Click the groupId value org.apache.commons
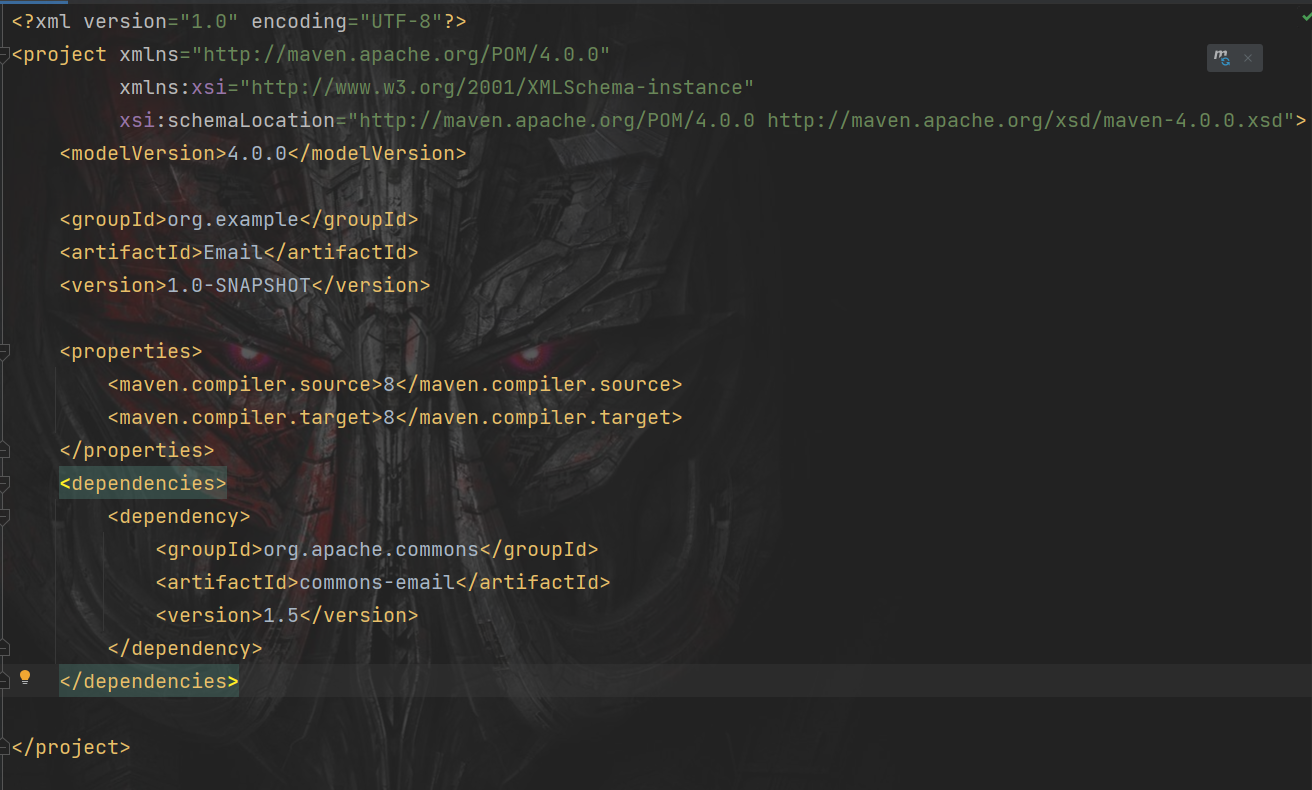This screenshot has width=1312, height=790. pyautogui.click(x=371, y=549)
